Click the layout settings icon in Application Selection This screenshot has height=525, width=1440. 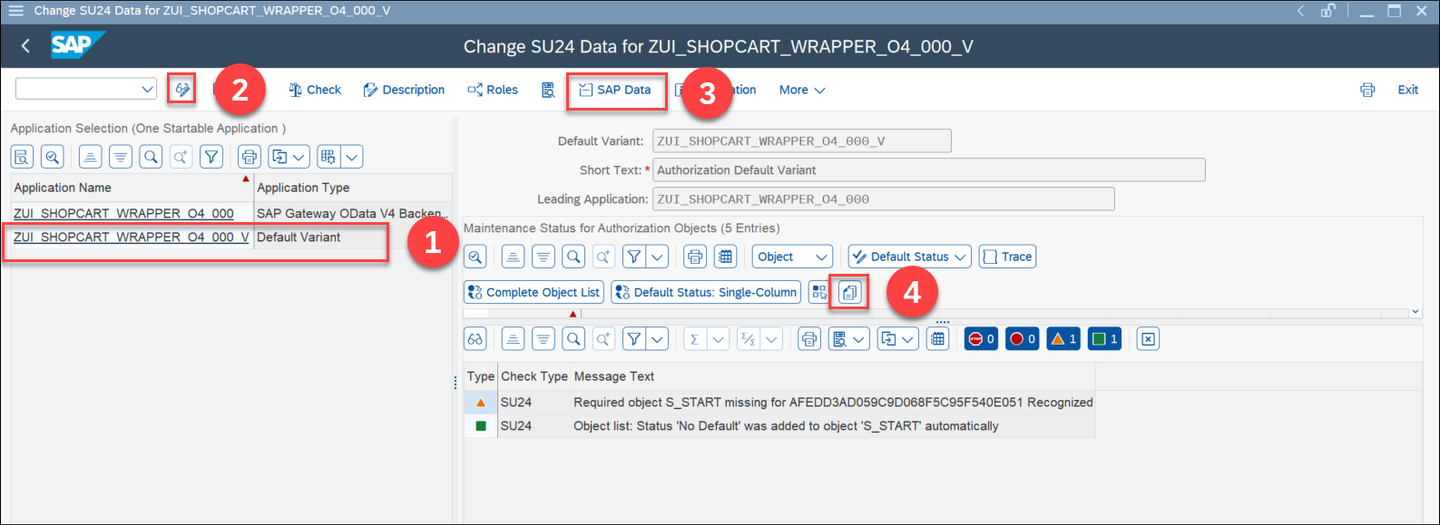327,156
